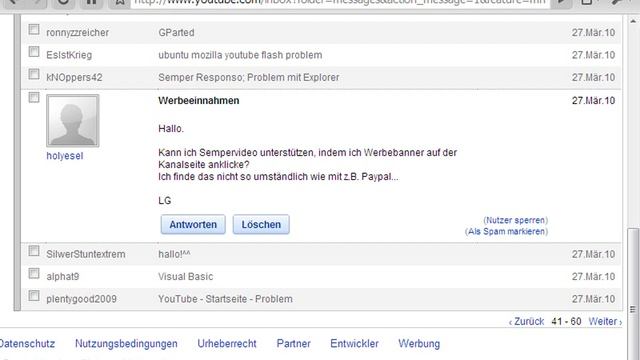Open the GParted message subject
This screenshot has width=640, height=360.
[176, 33]
